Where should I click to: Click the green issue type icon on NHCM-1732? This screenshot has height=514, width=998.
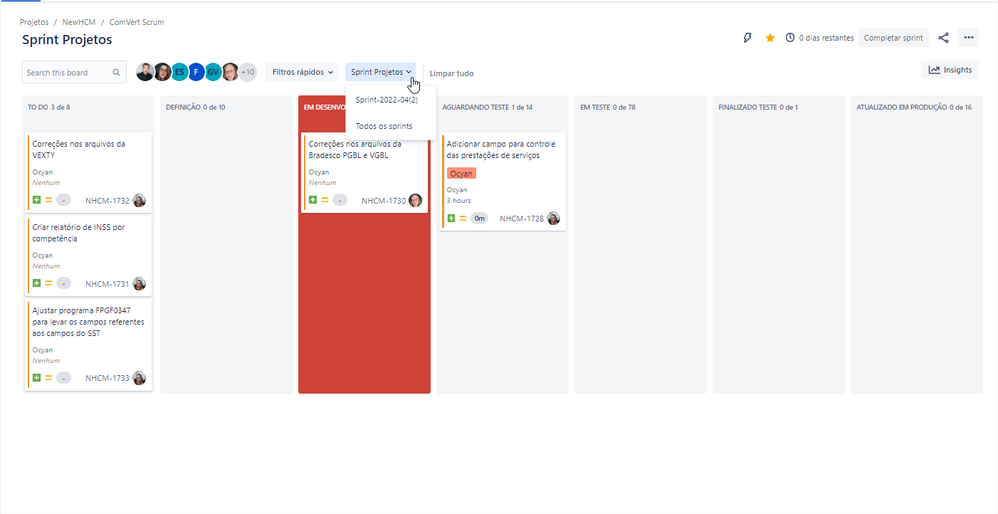pos(37,200)
